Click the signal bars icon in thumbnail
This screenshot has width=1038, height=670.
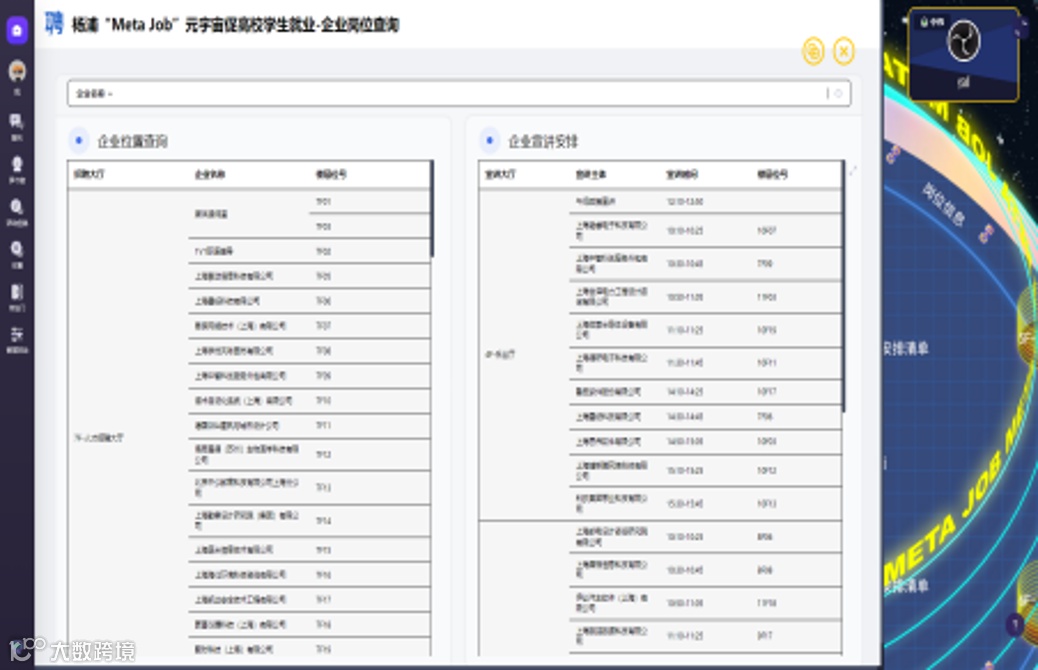point(963,82)
